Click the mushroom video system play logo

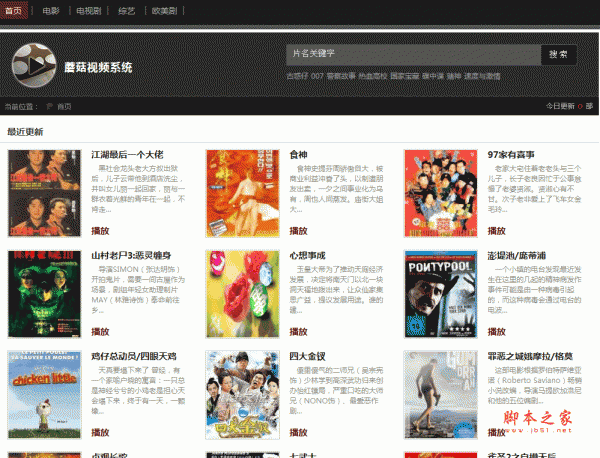point(34,65)
